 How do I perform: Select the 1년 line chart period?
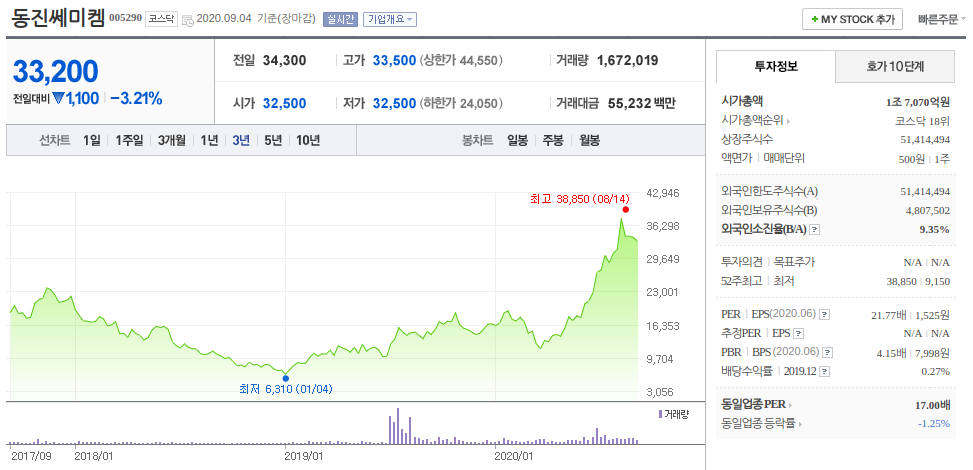click(x=209, y=140)
